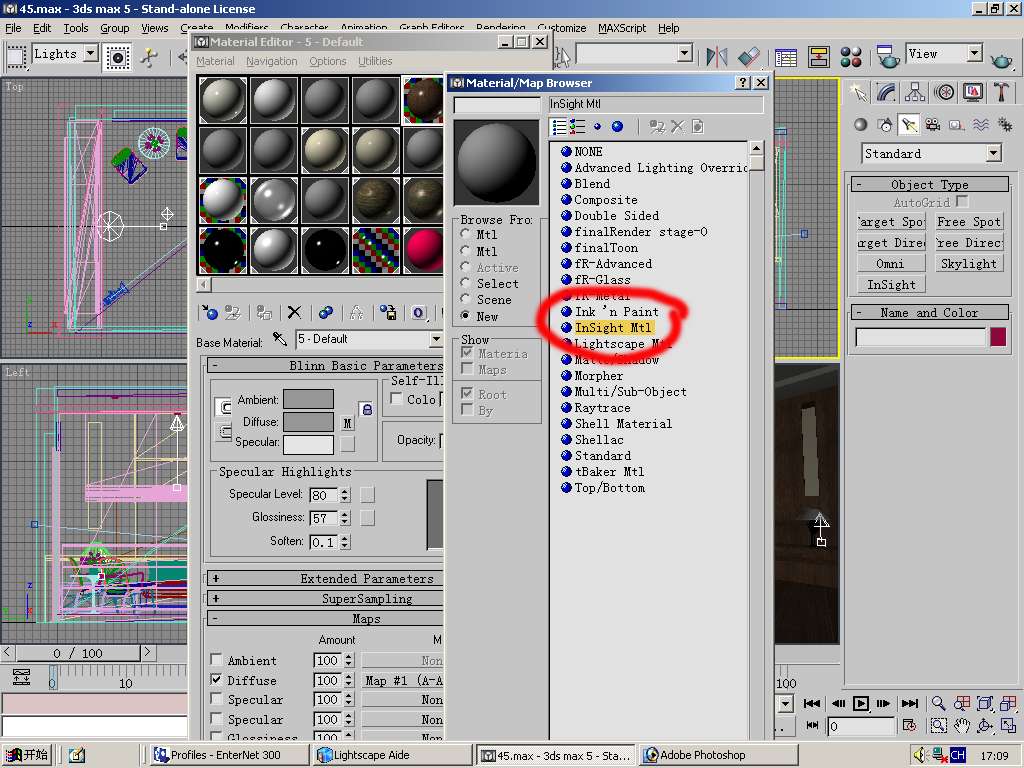The image size is (1024, 768).
Task: Switch to the Motion command panel tab
Action: 944,92
